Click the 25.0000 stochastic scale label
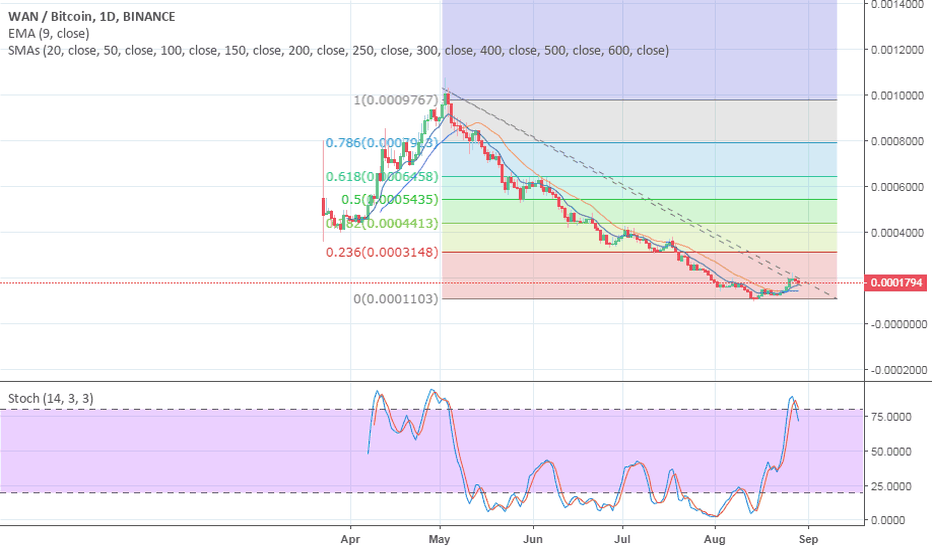Image resolution: width=932 pixels, height=550 pixels. [891, 486]
